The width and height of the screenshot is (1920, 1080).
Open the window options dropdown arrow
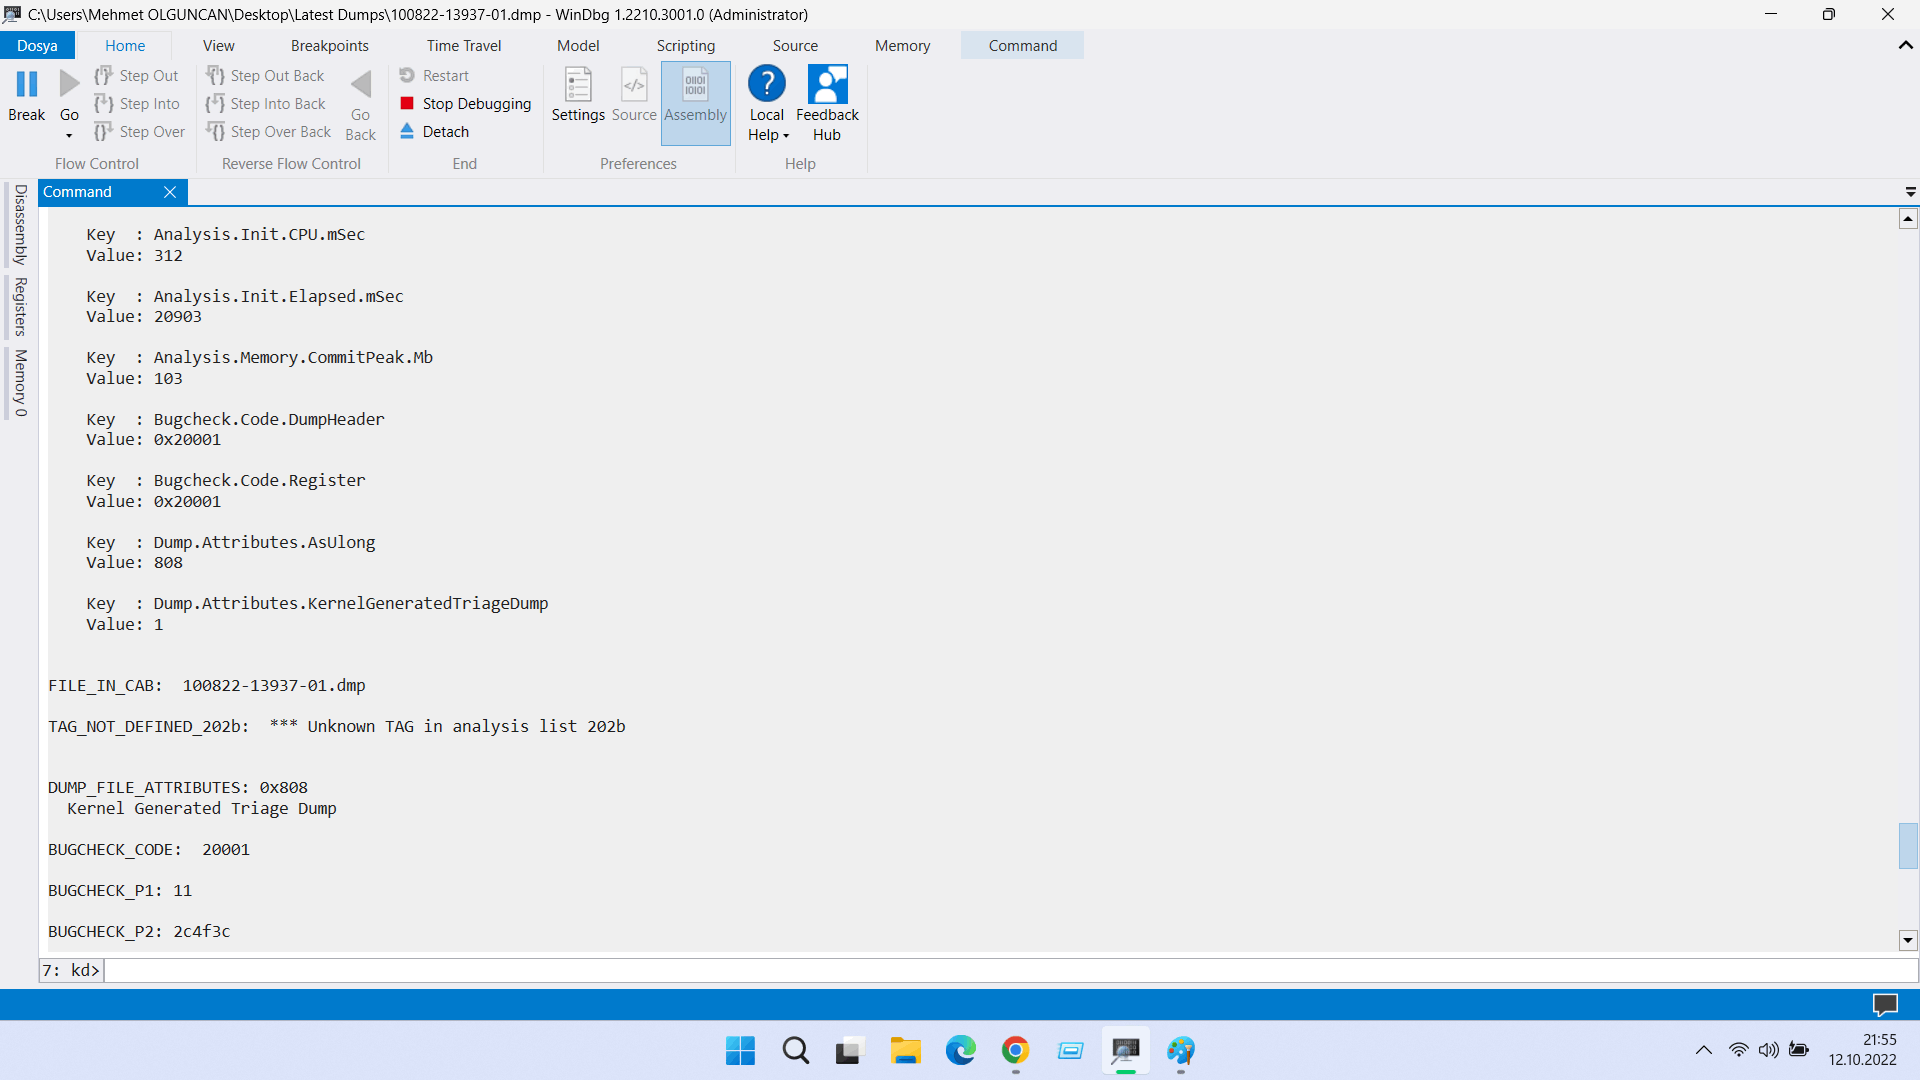1910,191
